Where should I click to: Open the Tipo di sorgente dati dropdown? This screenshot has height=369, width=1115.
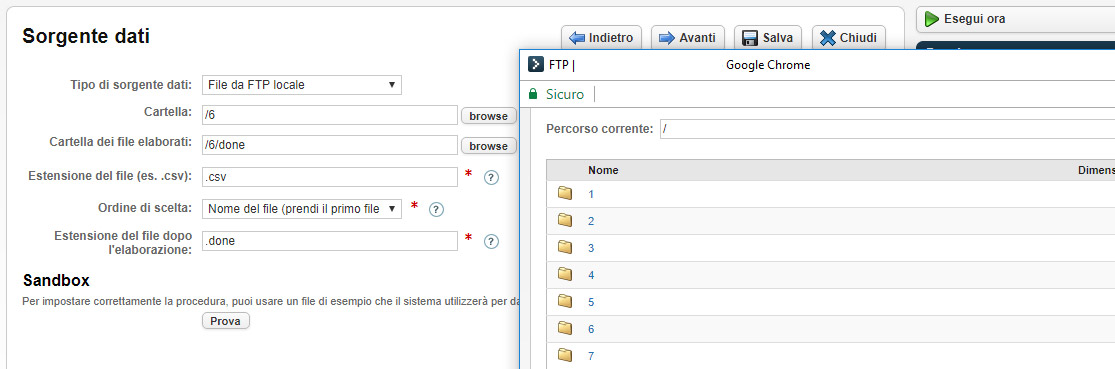[302, 85]
